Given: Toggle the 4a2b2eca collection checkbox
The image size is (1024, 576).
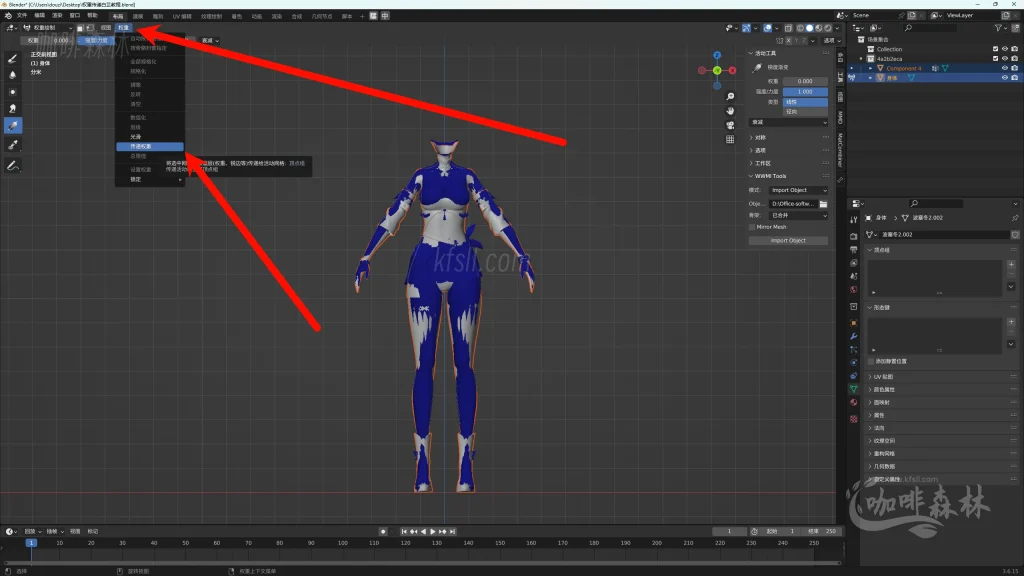Looking at the screenshot, I should pyautogui.click(x=995, y=59).
